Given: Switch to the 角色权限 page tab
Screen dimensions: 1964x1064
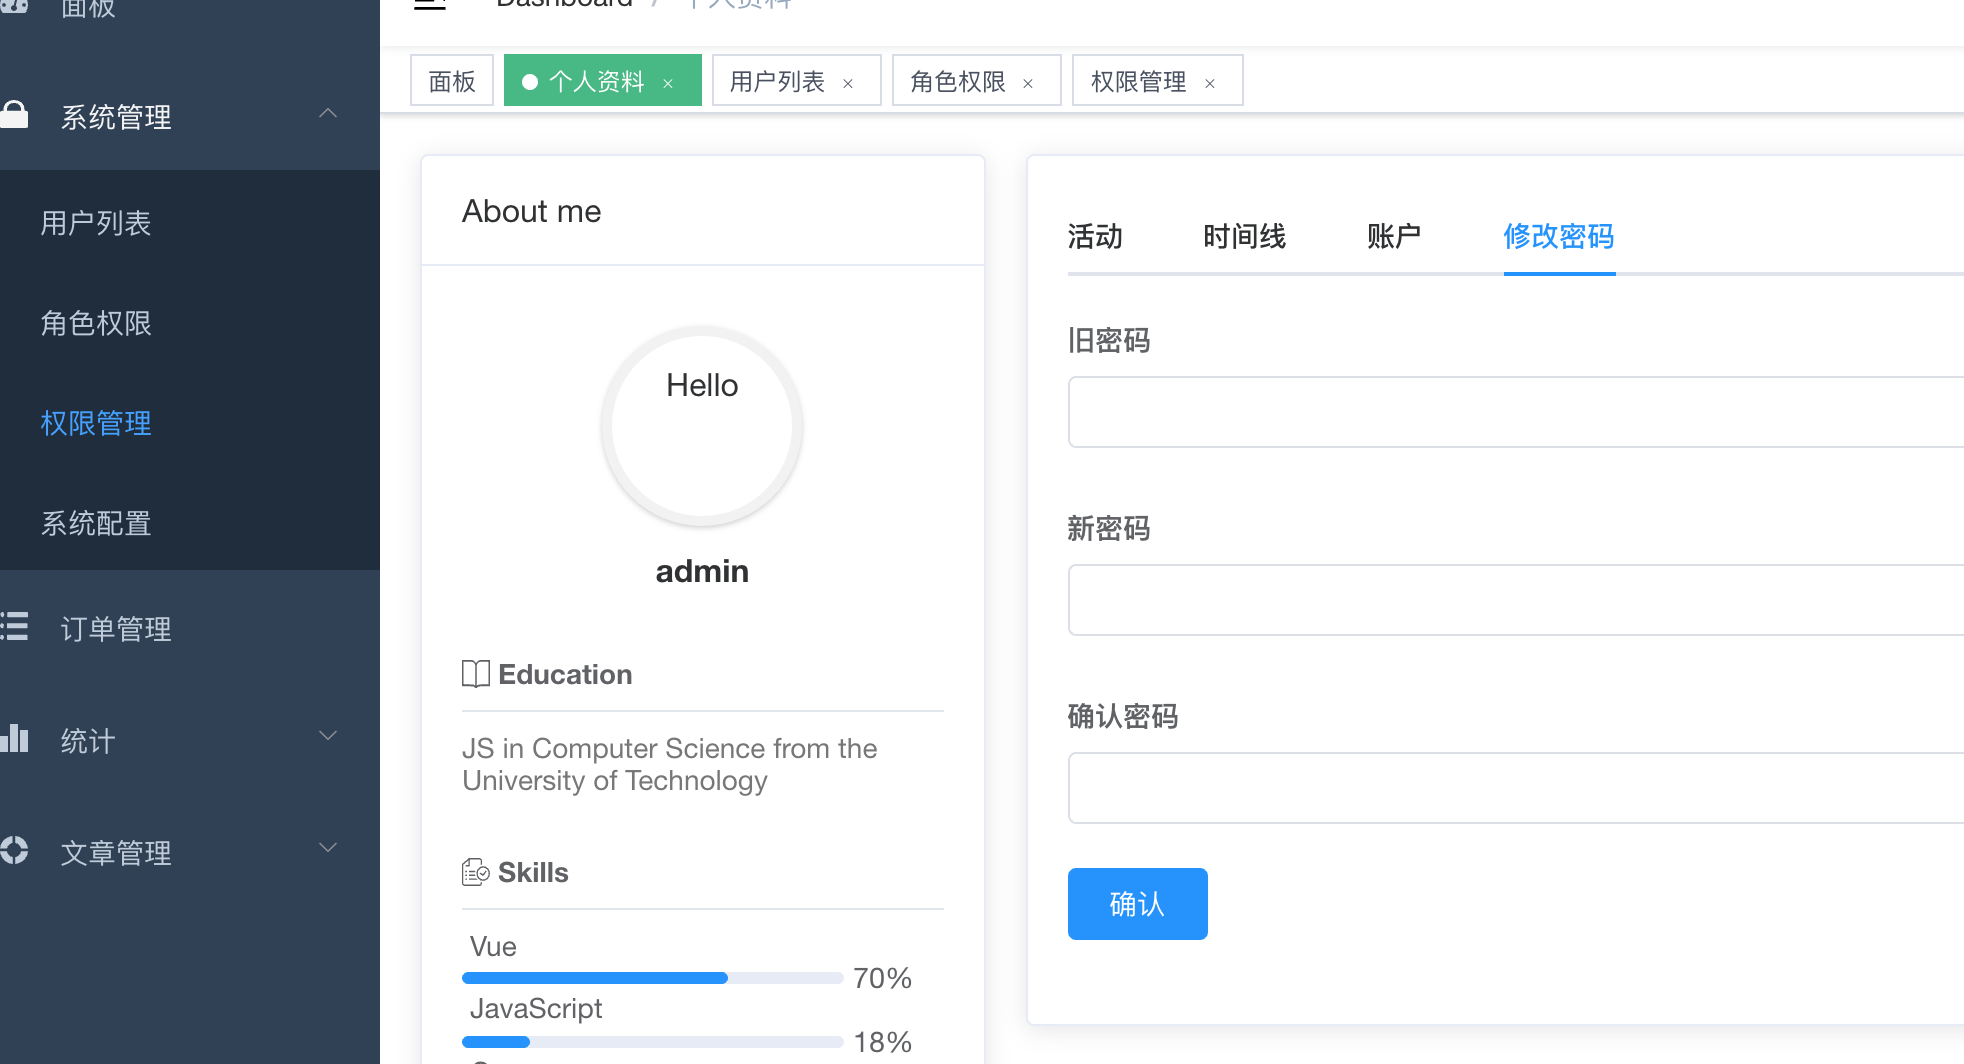Looking at the screenshot, I should [977, 81].
